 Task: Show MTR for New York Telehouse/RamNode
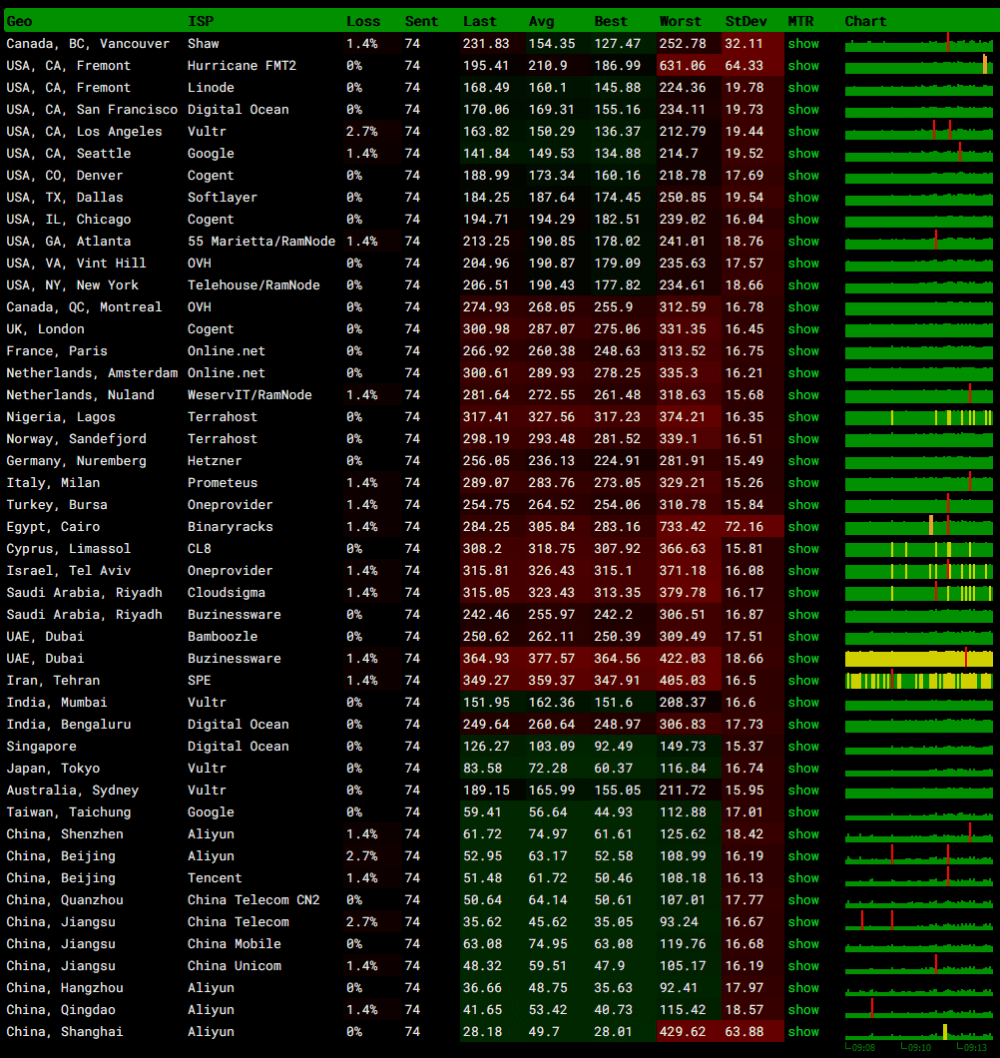point(803,285)
